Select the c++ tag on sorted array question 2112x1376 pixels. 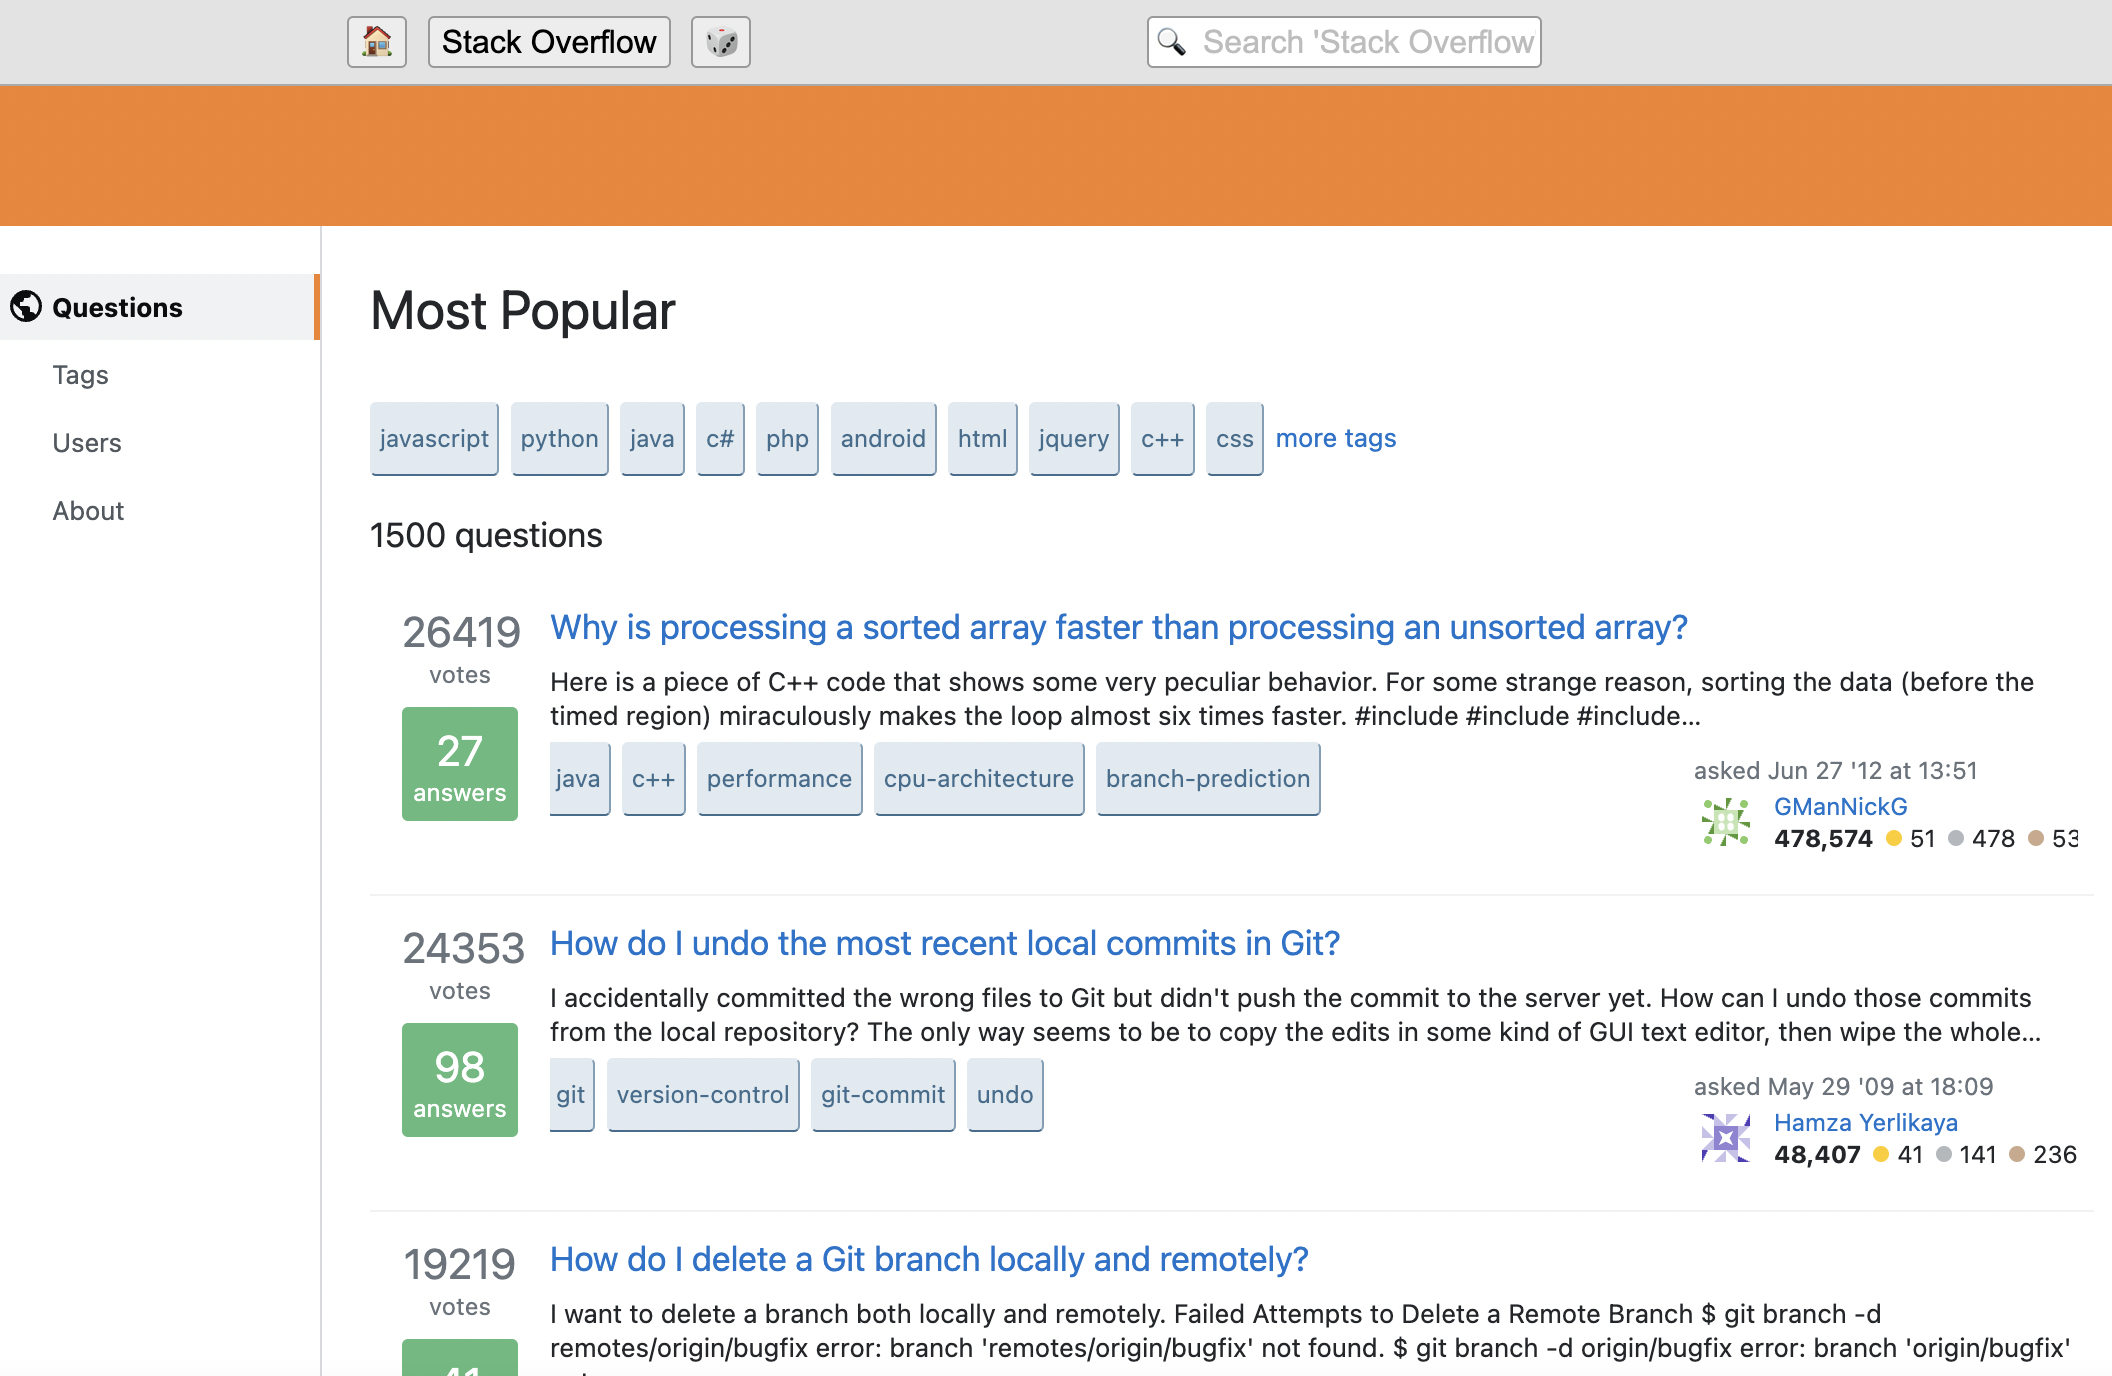point(654,779)
